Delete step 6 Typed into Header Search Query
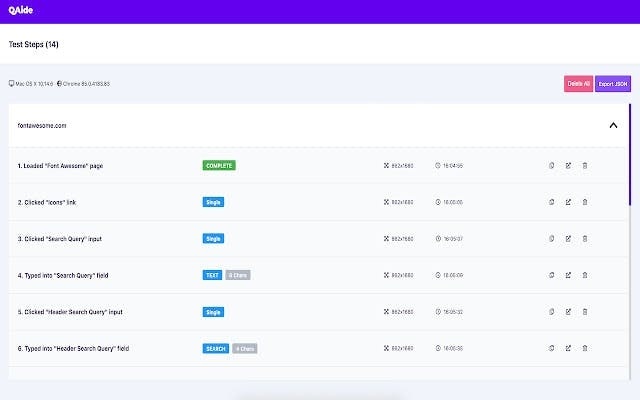The image size is (640, 400). (585, 348)
